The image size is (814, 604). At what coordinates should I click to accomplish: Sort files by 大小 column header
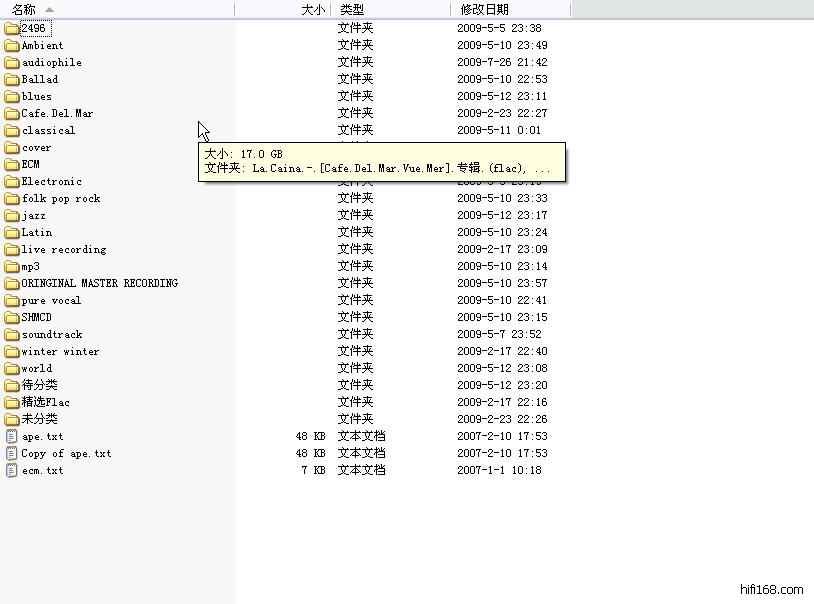[312, 9]
